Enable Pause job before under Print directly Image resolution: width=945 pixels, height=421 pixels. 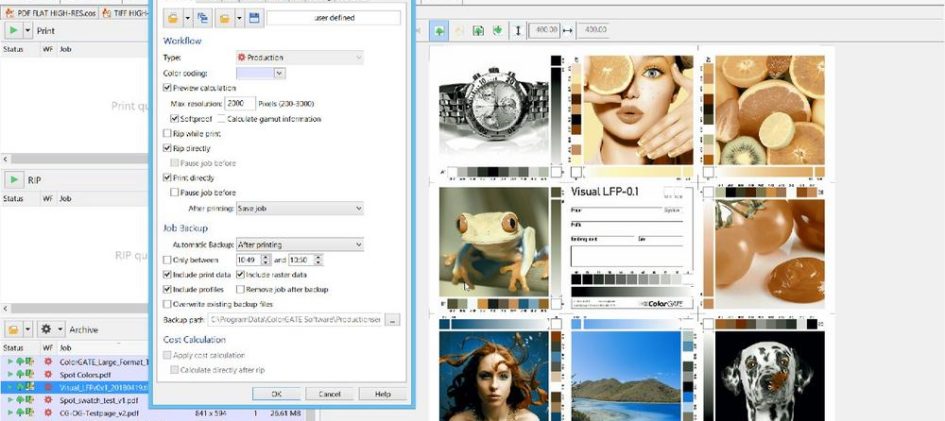(x=175, y=193)
